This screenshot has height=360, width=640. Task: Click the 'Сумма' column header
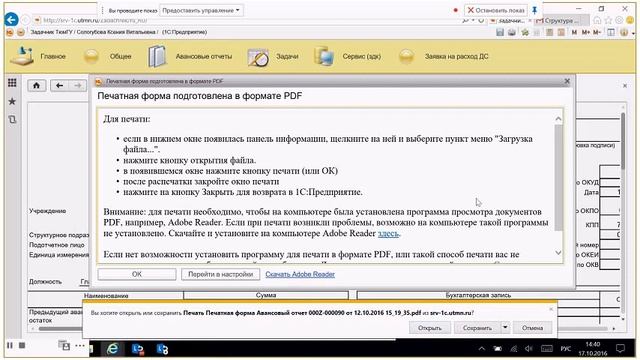pyautogui.click(x=266, y=295)
